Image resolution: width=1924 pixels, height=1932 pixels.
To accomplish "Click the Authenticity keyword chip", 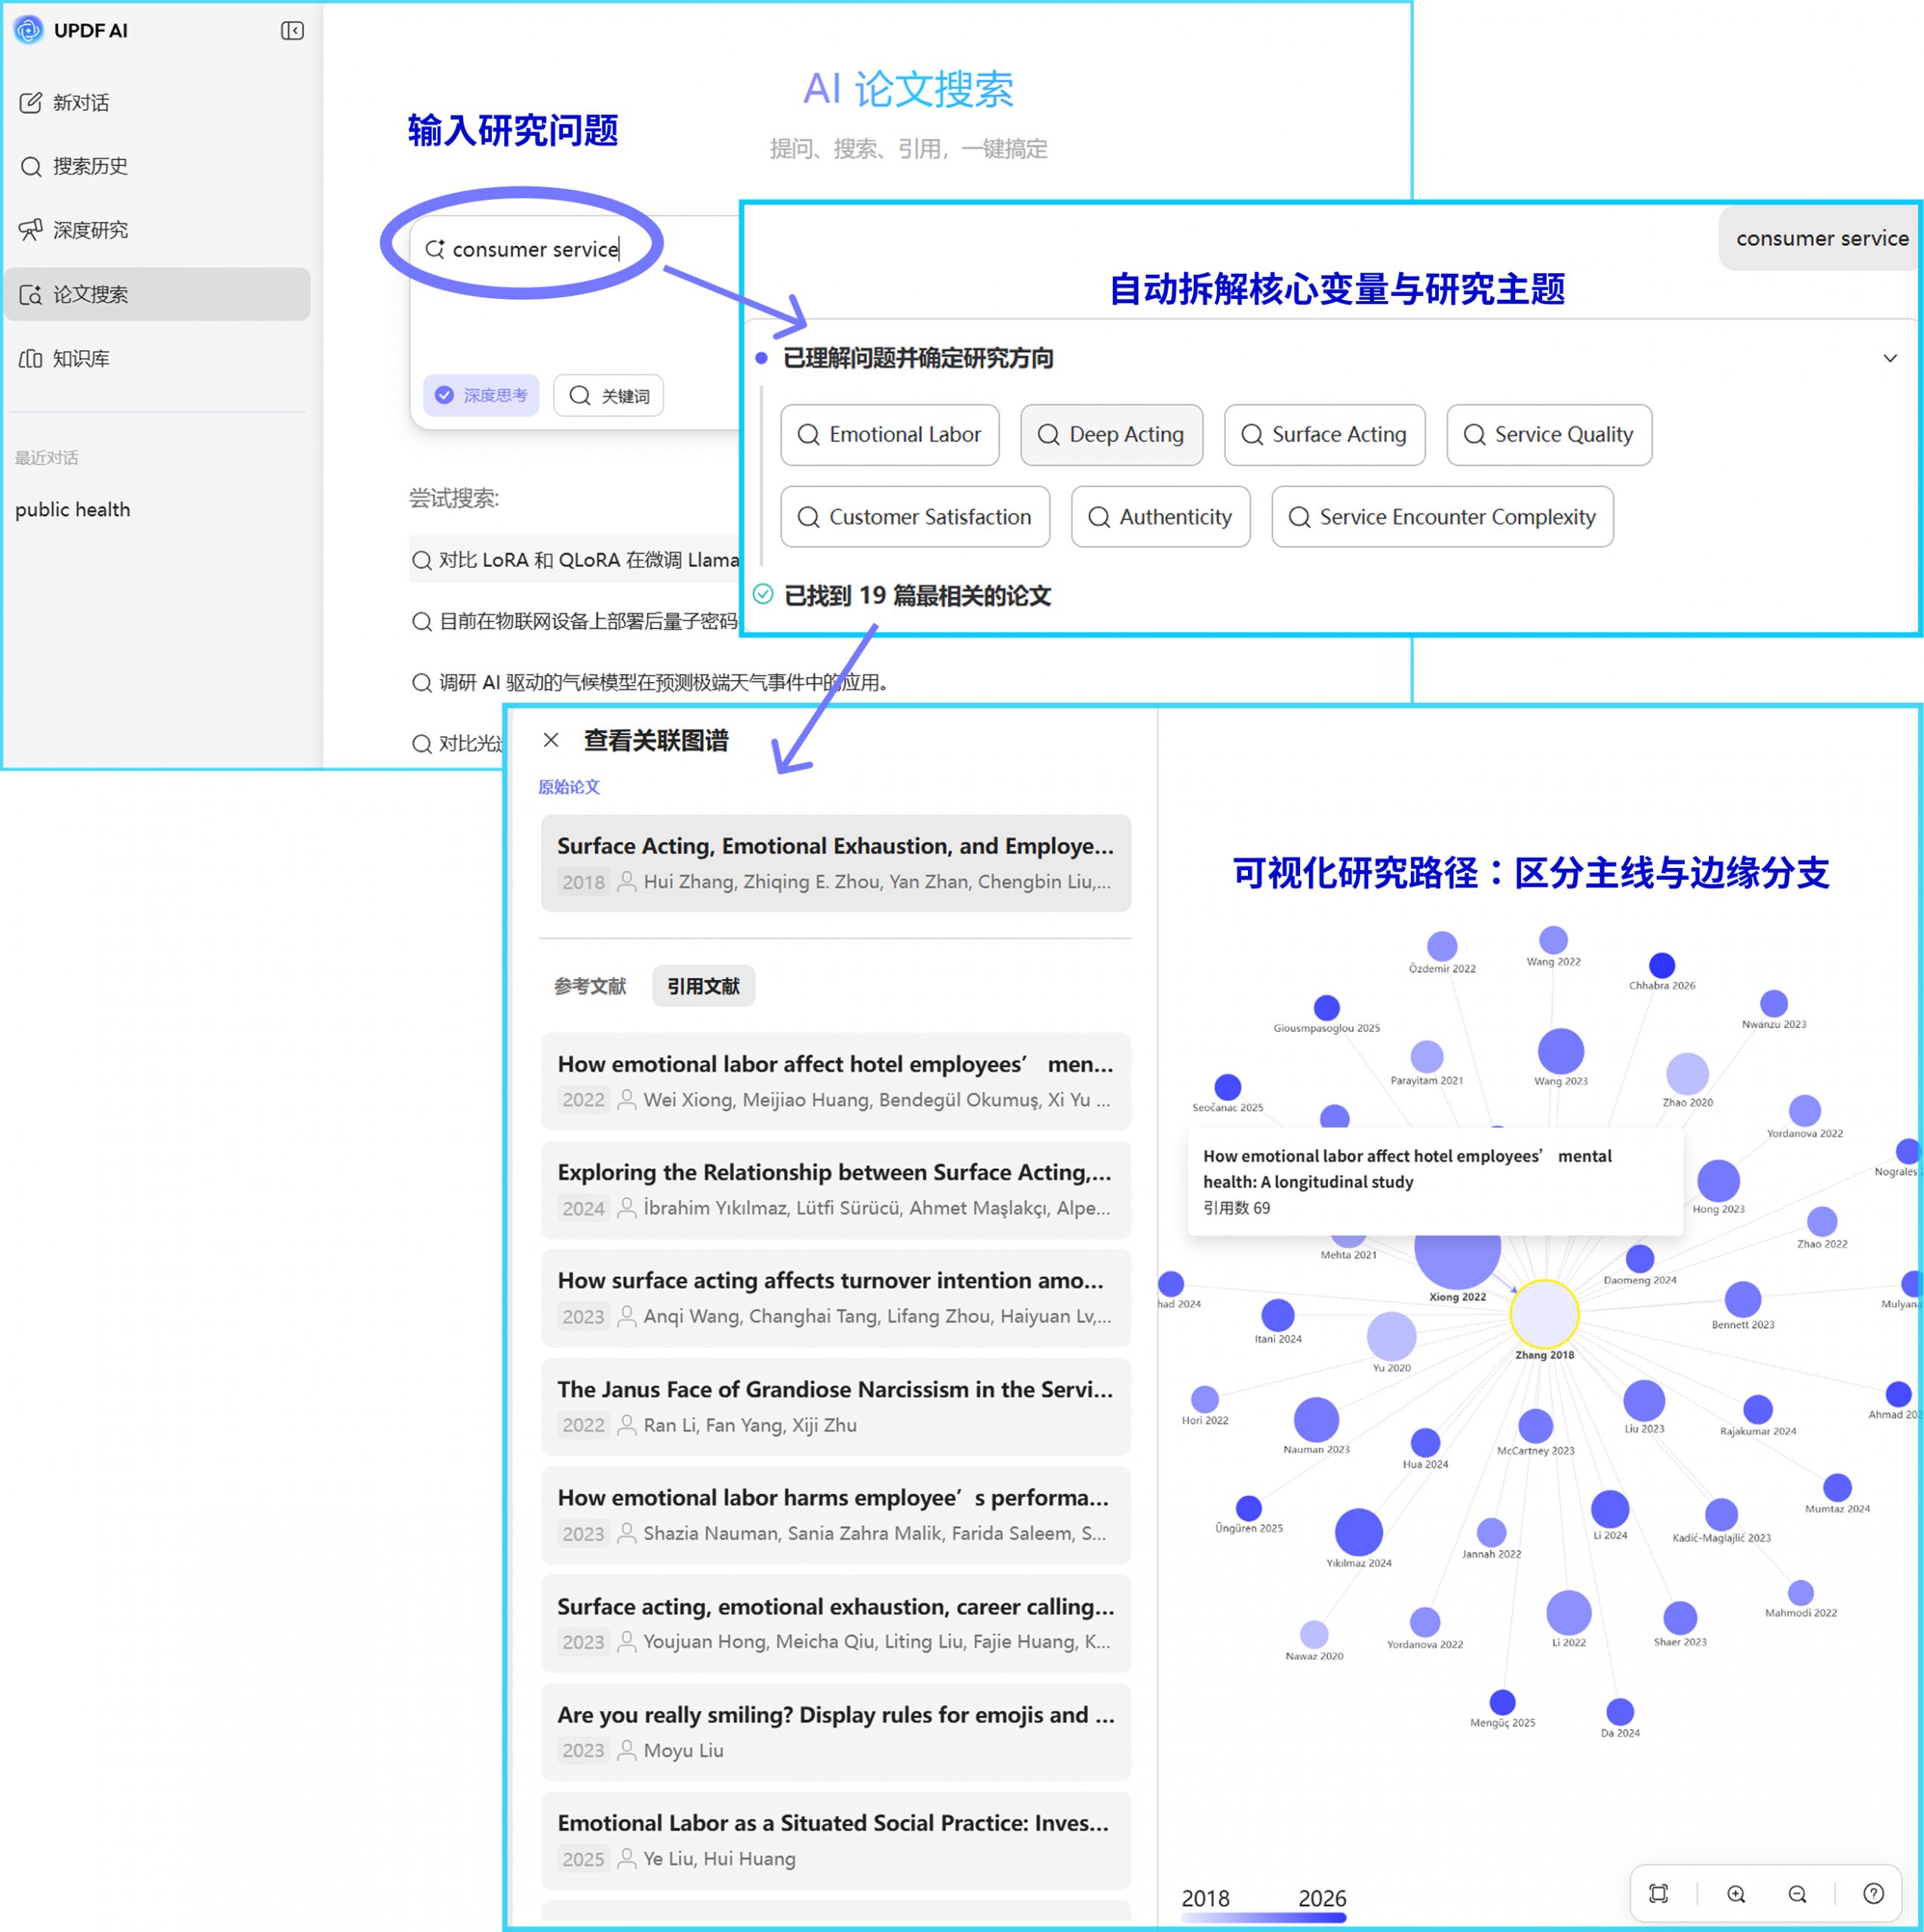I will pos(1160,516).
